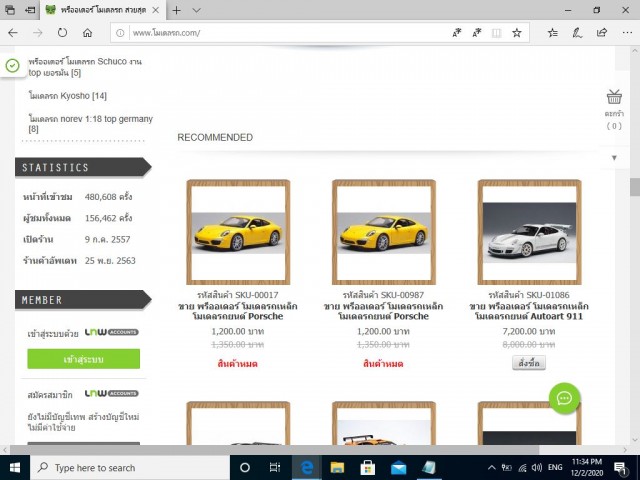Open the Mail app from taskbar
The image size is (640, 480).
[x=398, y=468]
